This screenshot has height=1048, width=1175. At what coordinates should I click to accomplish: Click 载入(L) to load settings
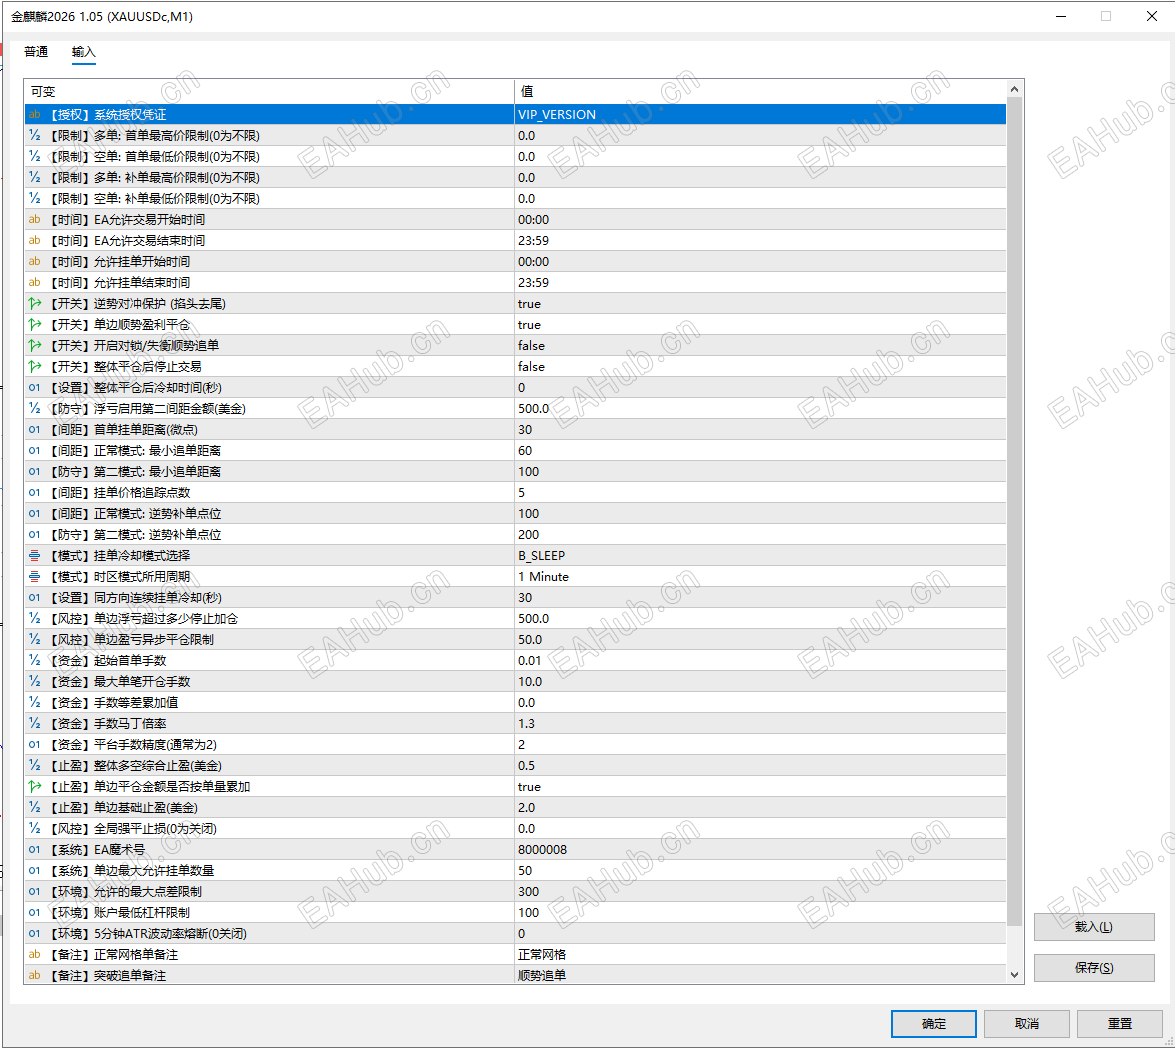(x=1093, y=927)
